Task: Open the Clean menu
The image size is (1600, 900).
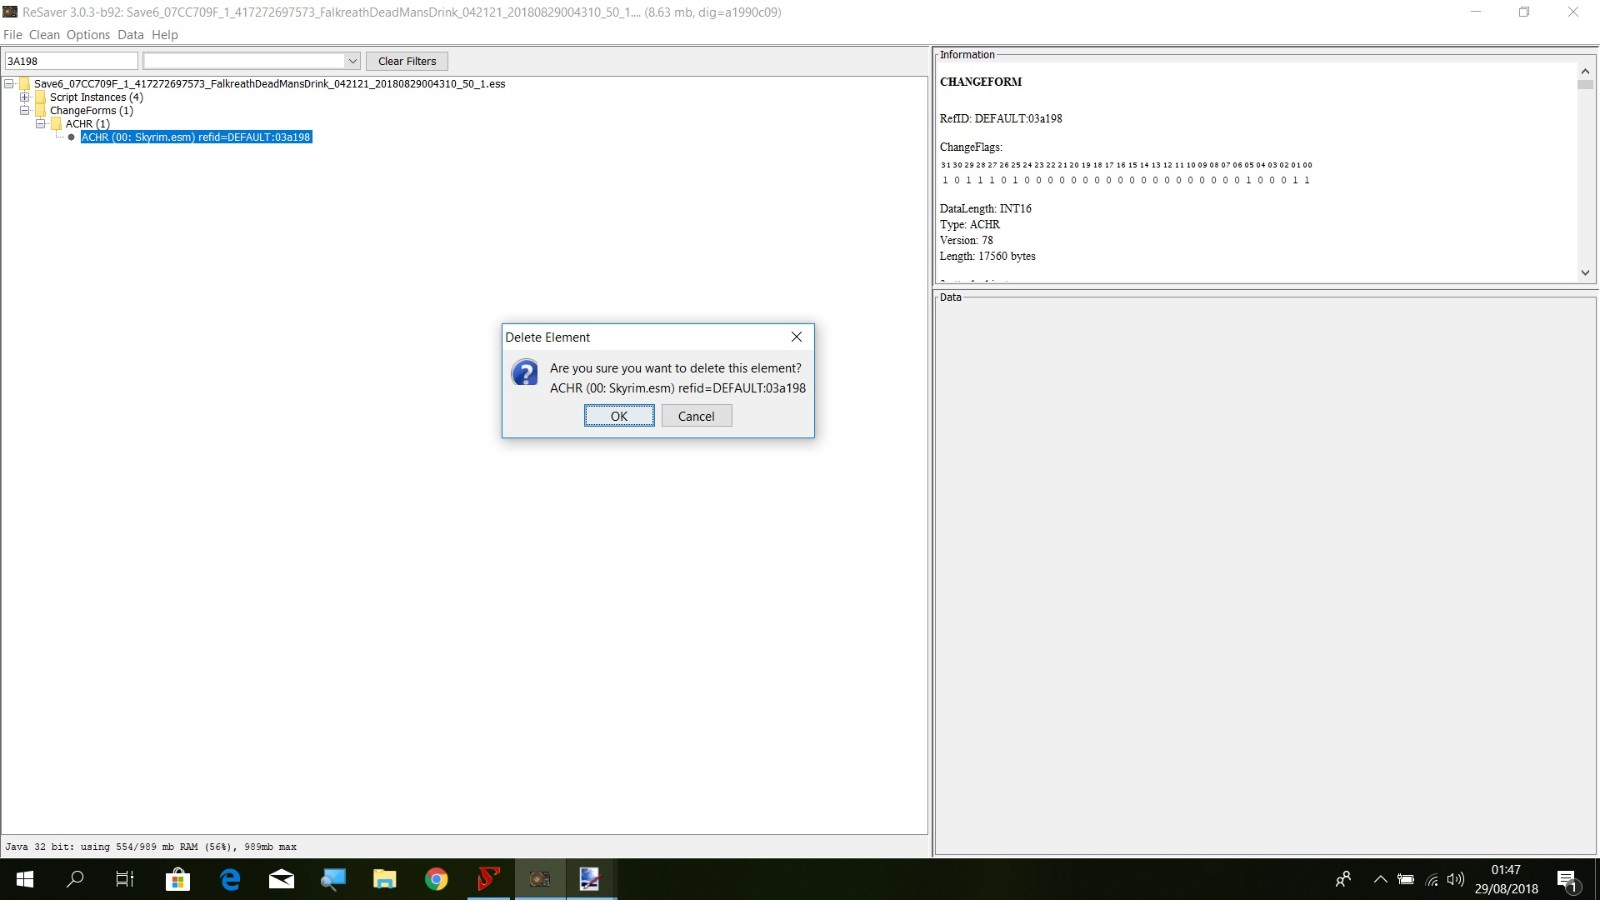Action: click(x=44, y=35)
